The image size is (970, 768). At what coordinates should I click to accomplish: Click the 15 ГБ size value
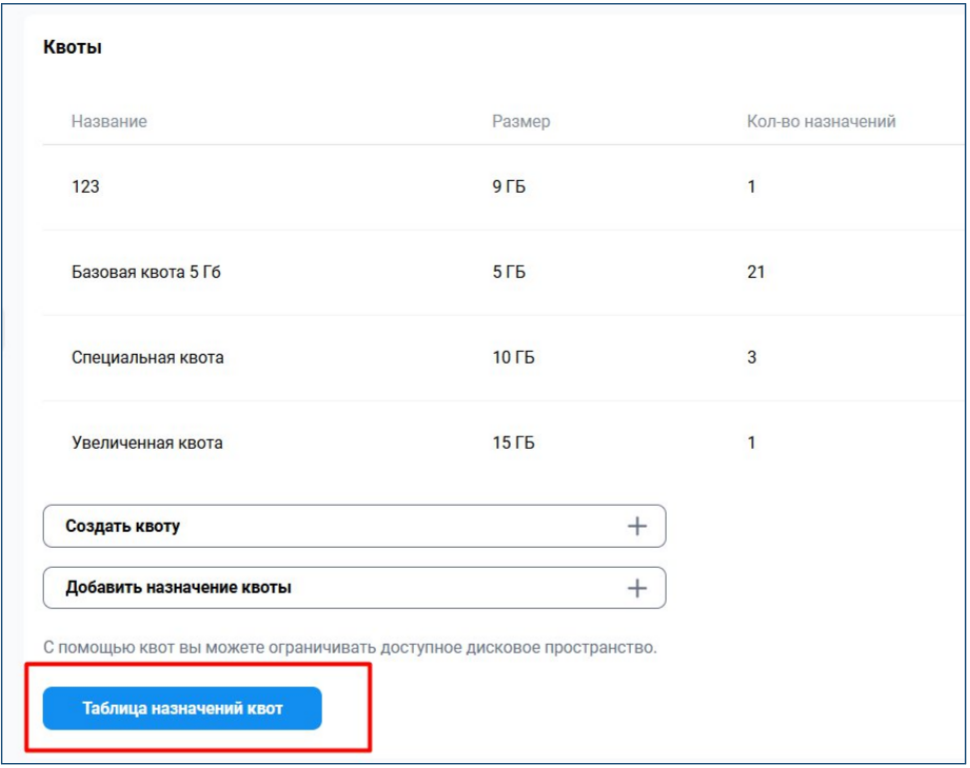[513, 443]
